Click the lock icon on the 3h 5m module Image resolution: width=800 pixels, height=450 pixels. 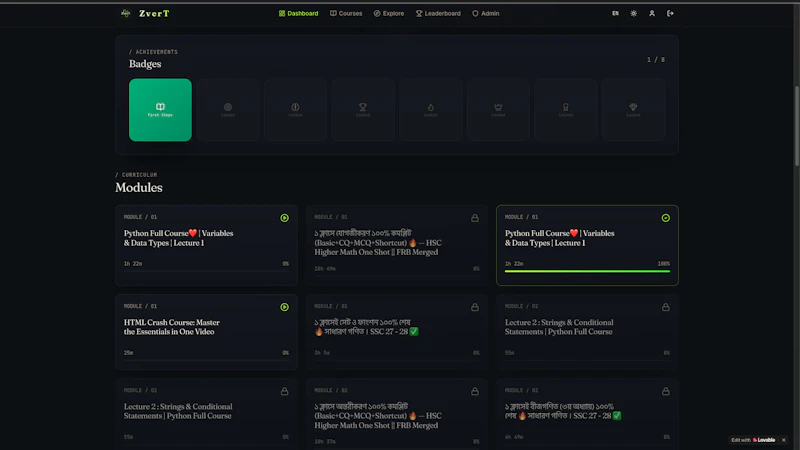tap(475, 307)
